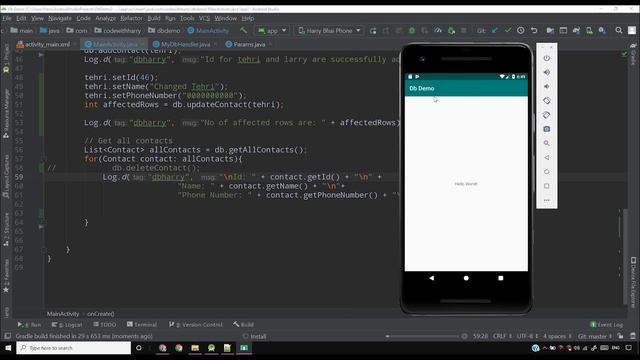Open the UTF-8 encoding selector

click(x=527, y=336)
